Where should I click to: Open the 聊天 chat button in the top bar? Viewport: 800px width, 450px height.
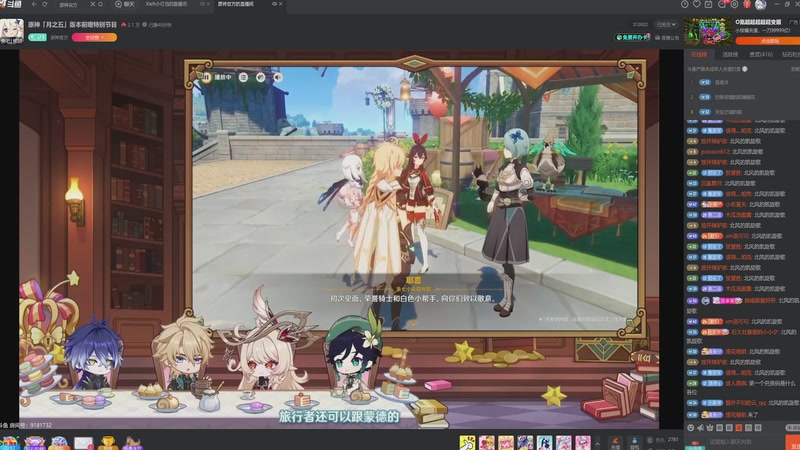coord(124,4)
